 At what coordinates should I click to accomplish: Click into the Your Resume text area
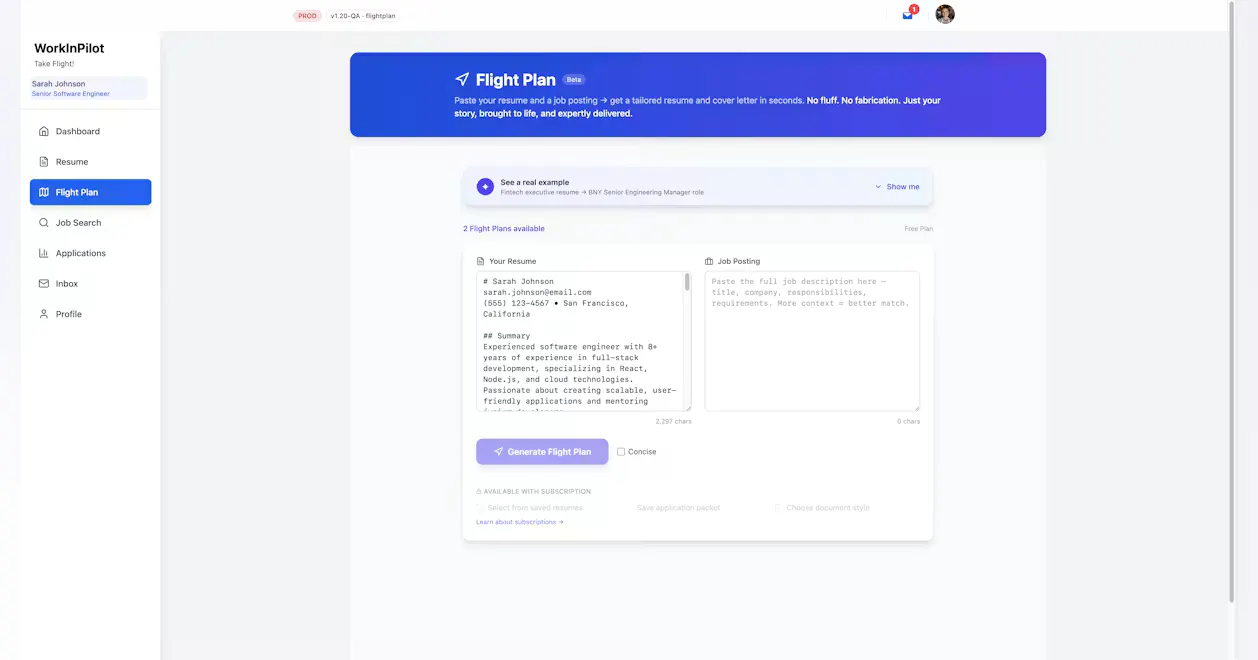point(580,341)
